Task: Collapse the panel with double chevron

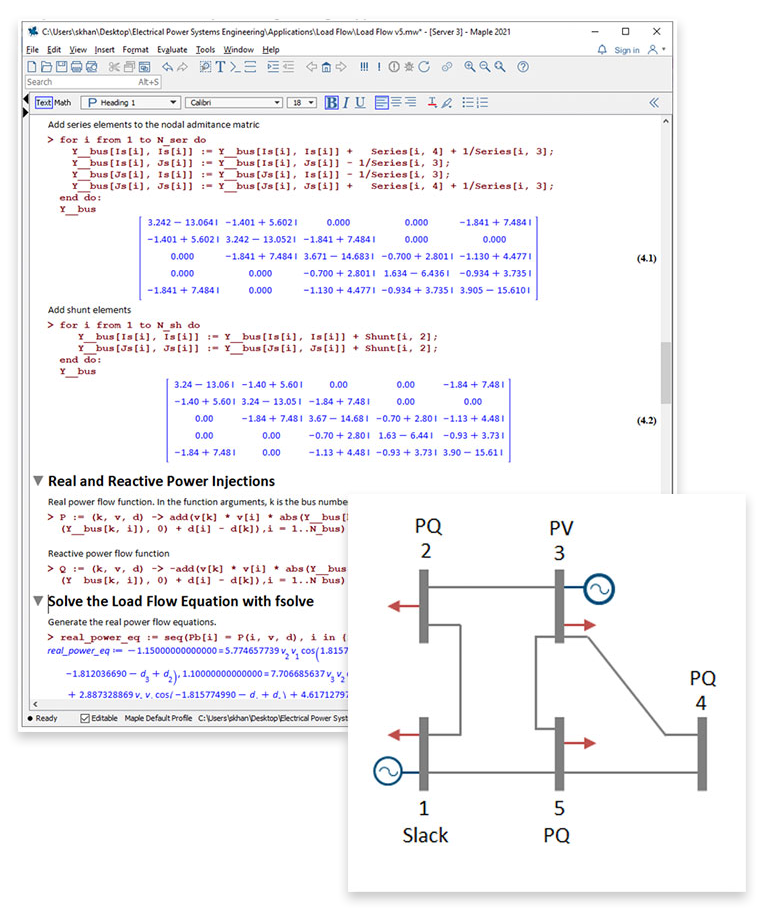Action: 654,103
